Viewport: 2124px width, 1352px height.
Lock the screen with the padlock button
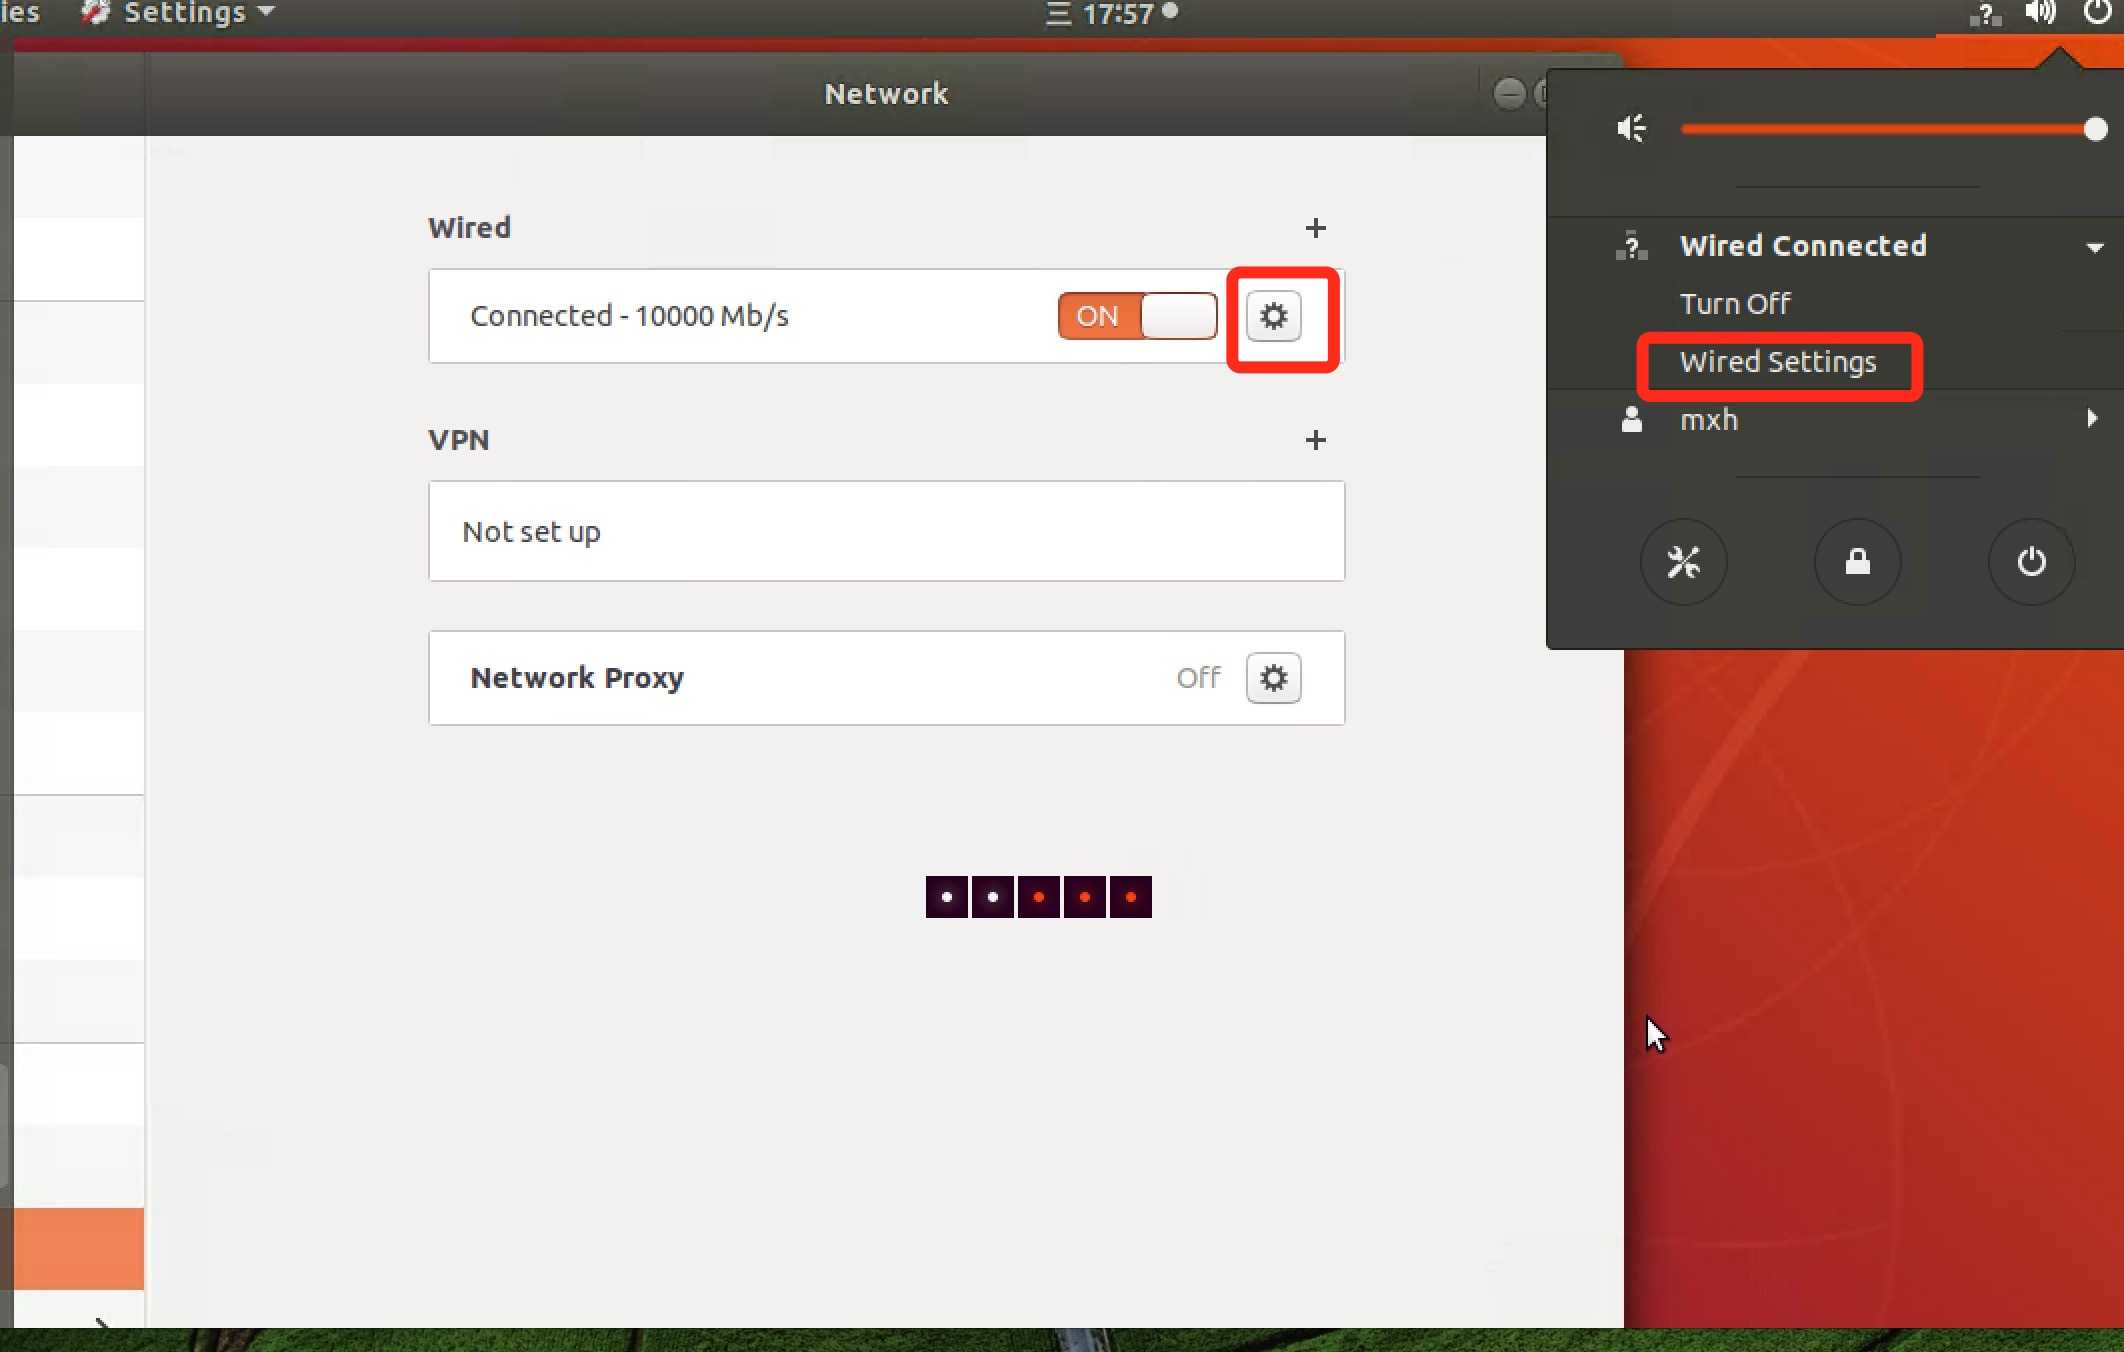pyautogui.click(x=1857, y=562)
